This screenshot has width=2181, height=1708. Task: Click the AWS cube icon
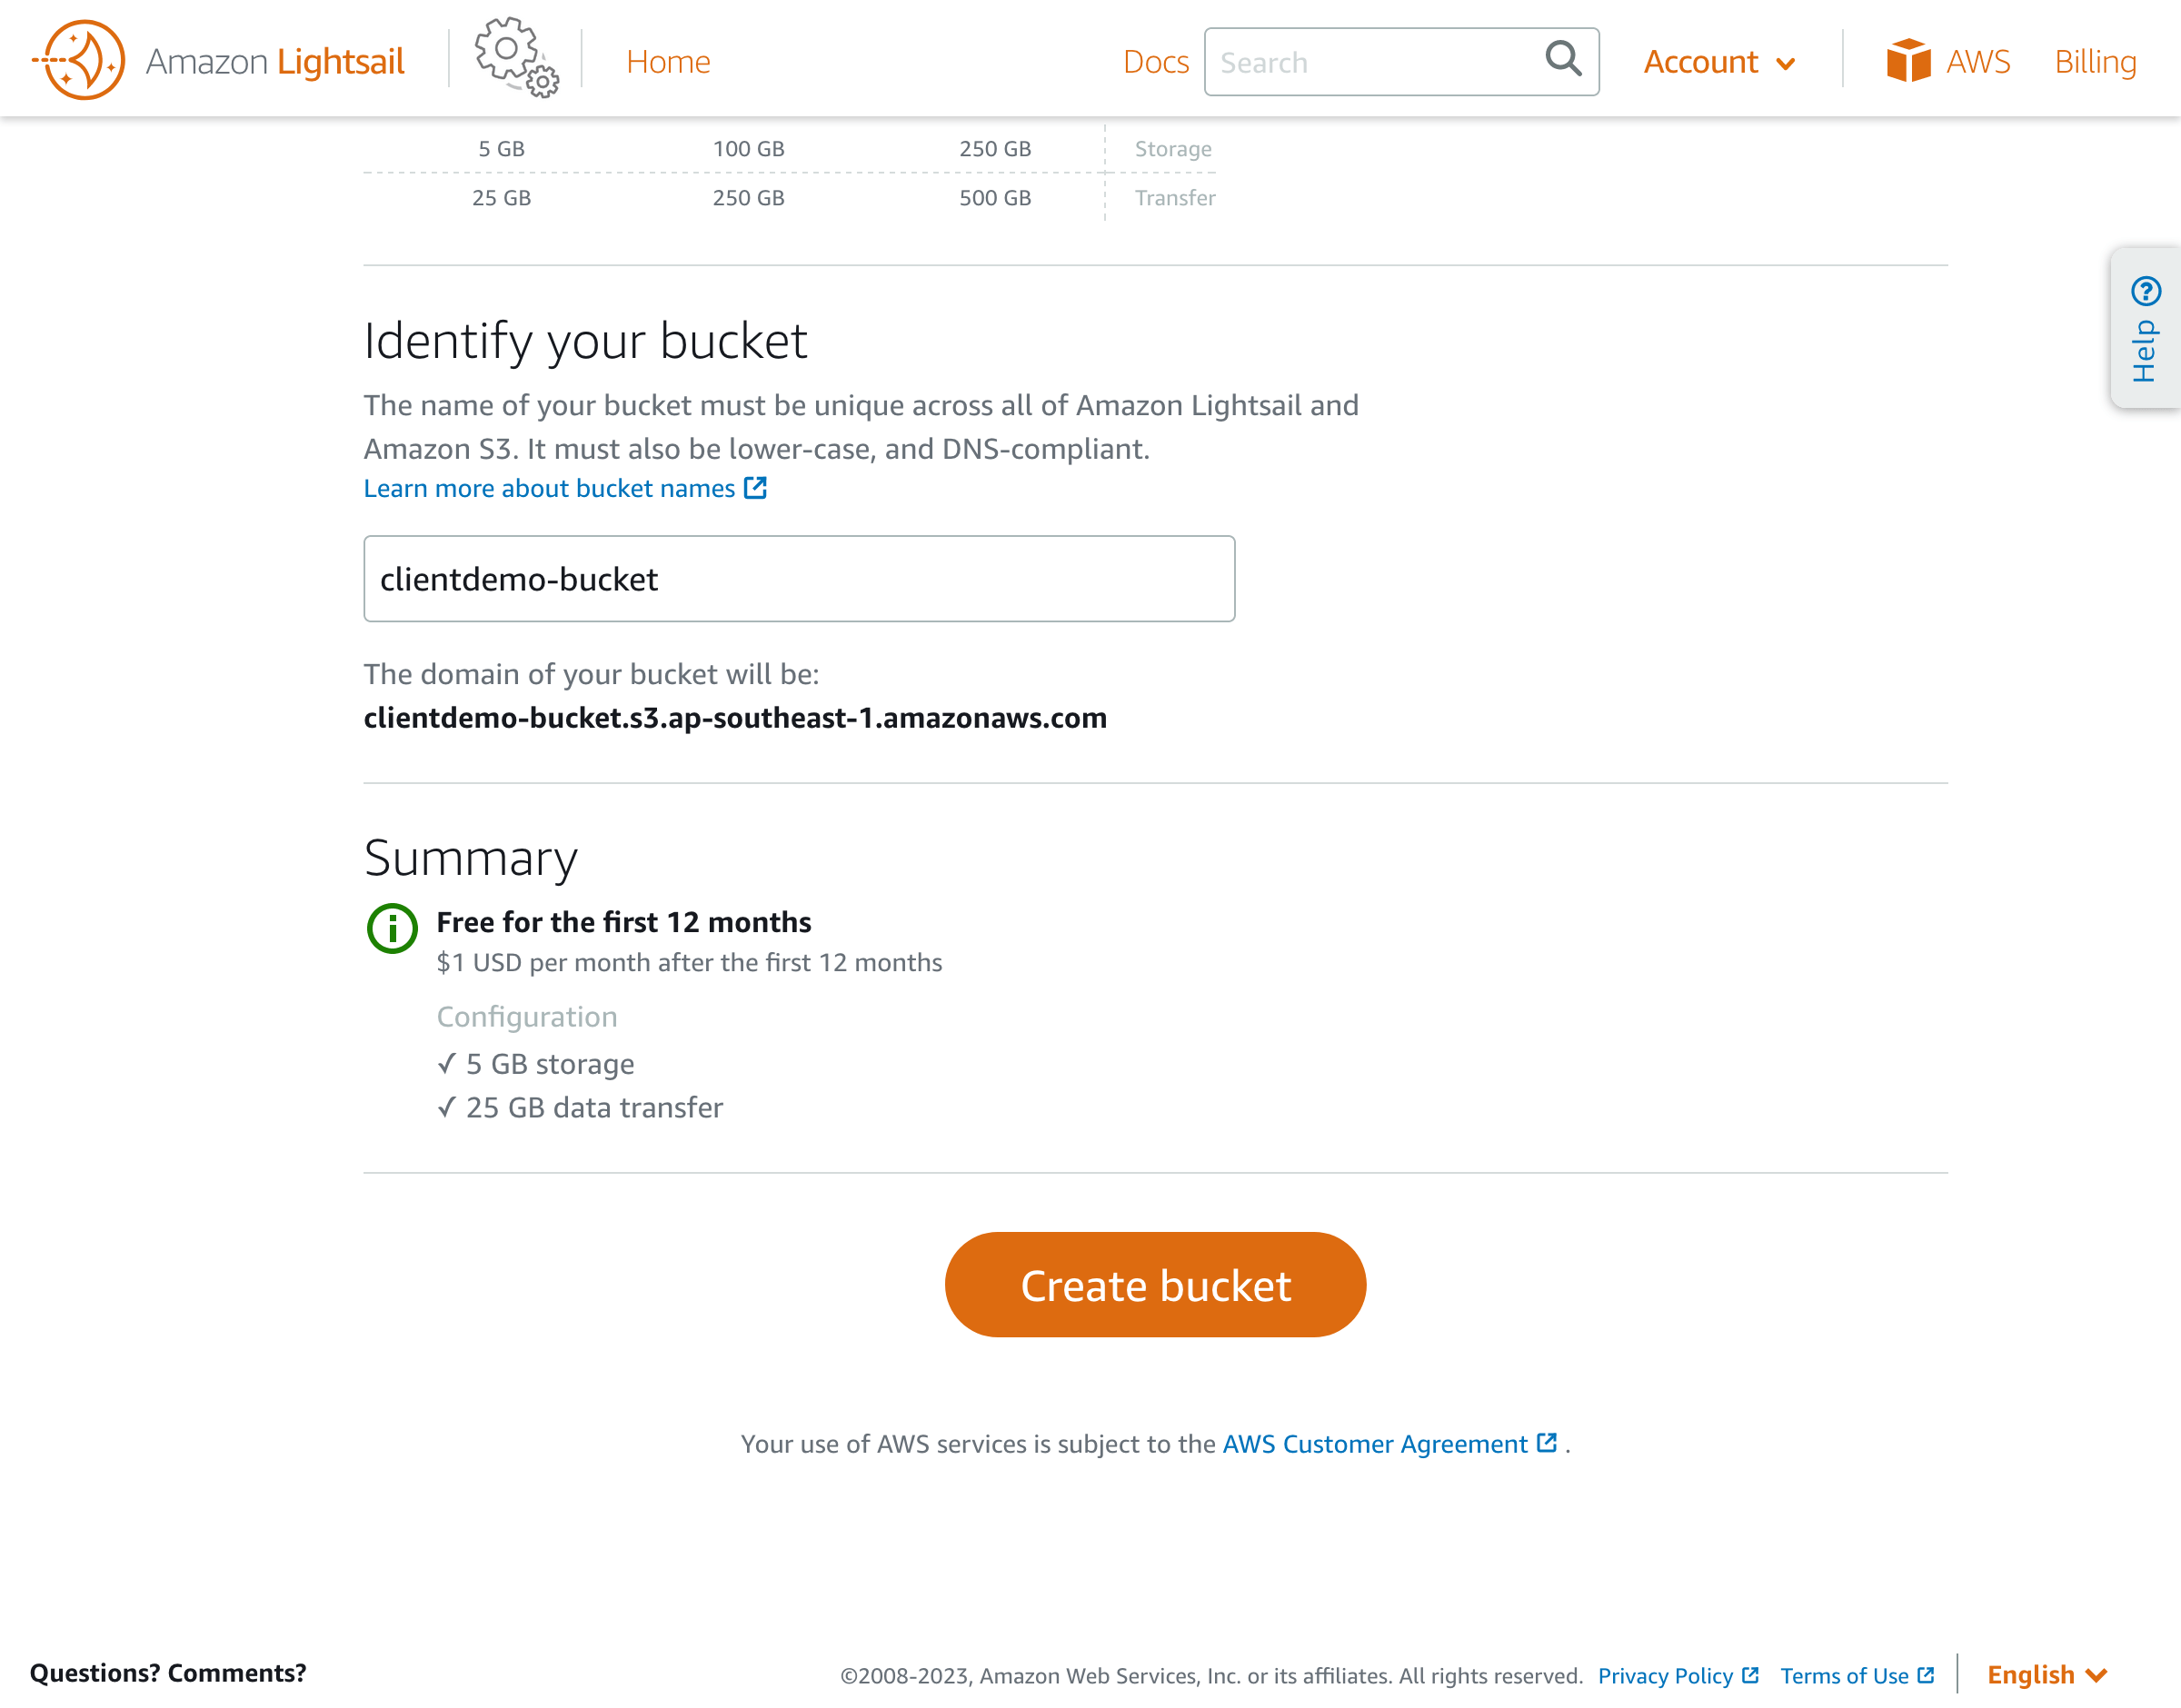pyautogui.click(x=1908, y=61)
